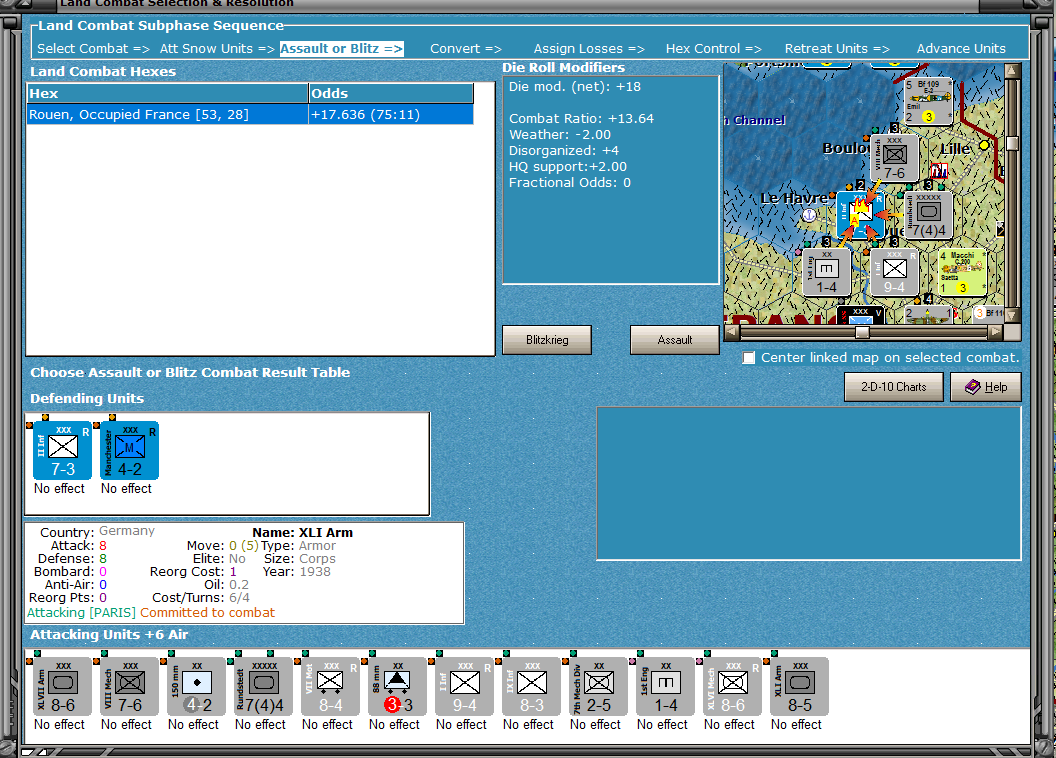The image size is (1056, 758).
Task: Click the +17.636 (75:11) odds cell
Action: pos(391,114)
